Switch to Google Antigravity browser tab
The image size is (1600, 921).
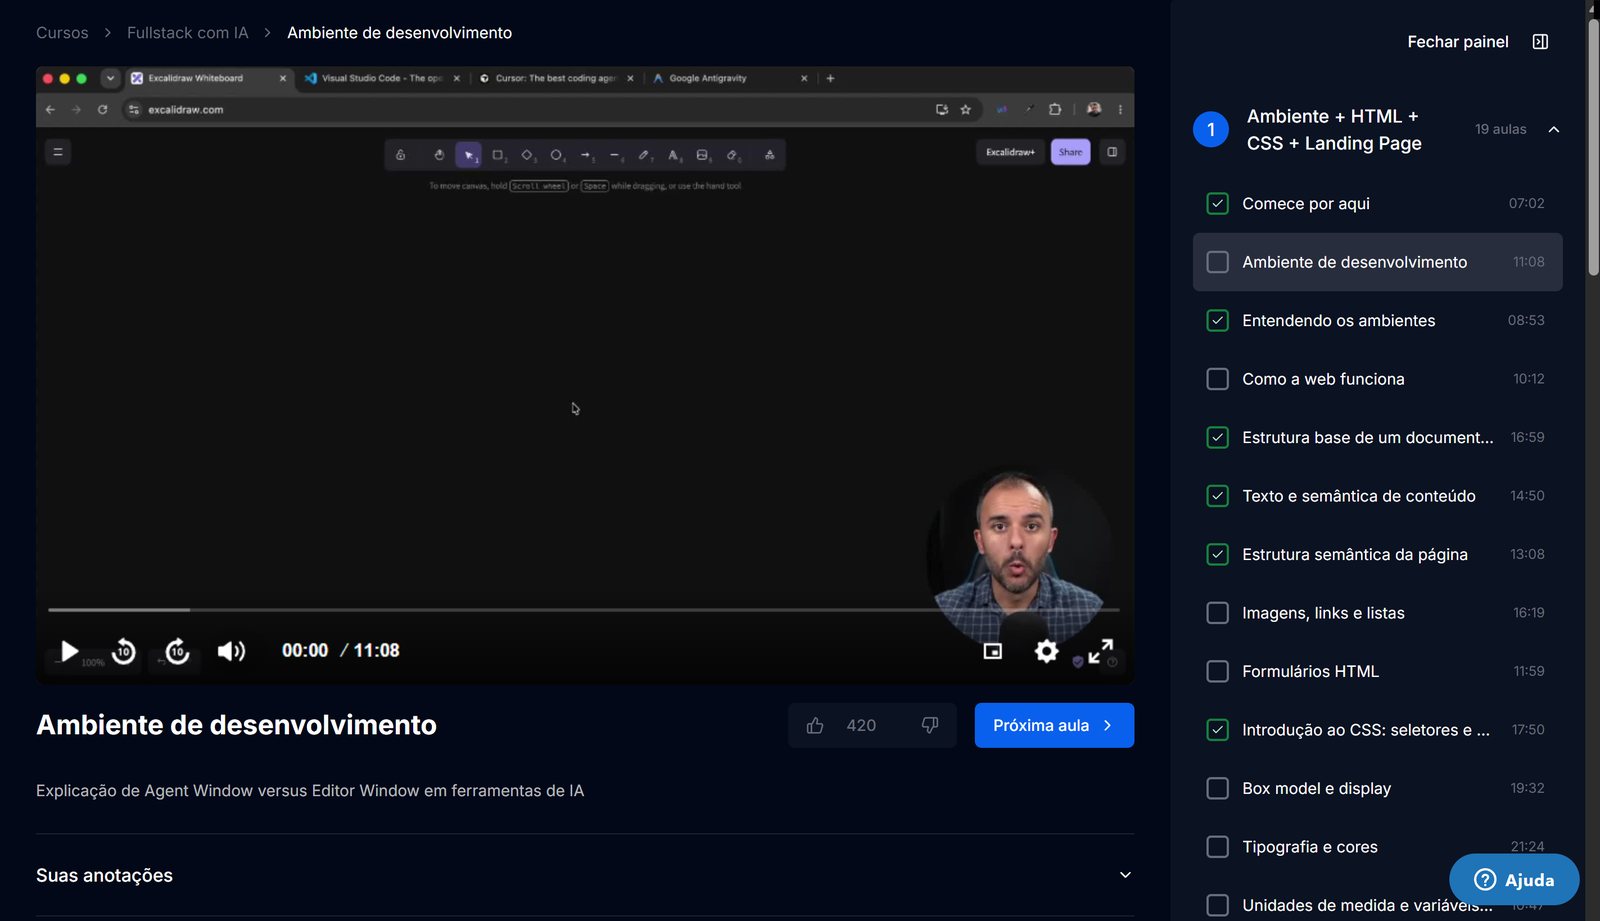point(729,78)
